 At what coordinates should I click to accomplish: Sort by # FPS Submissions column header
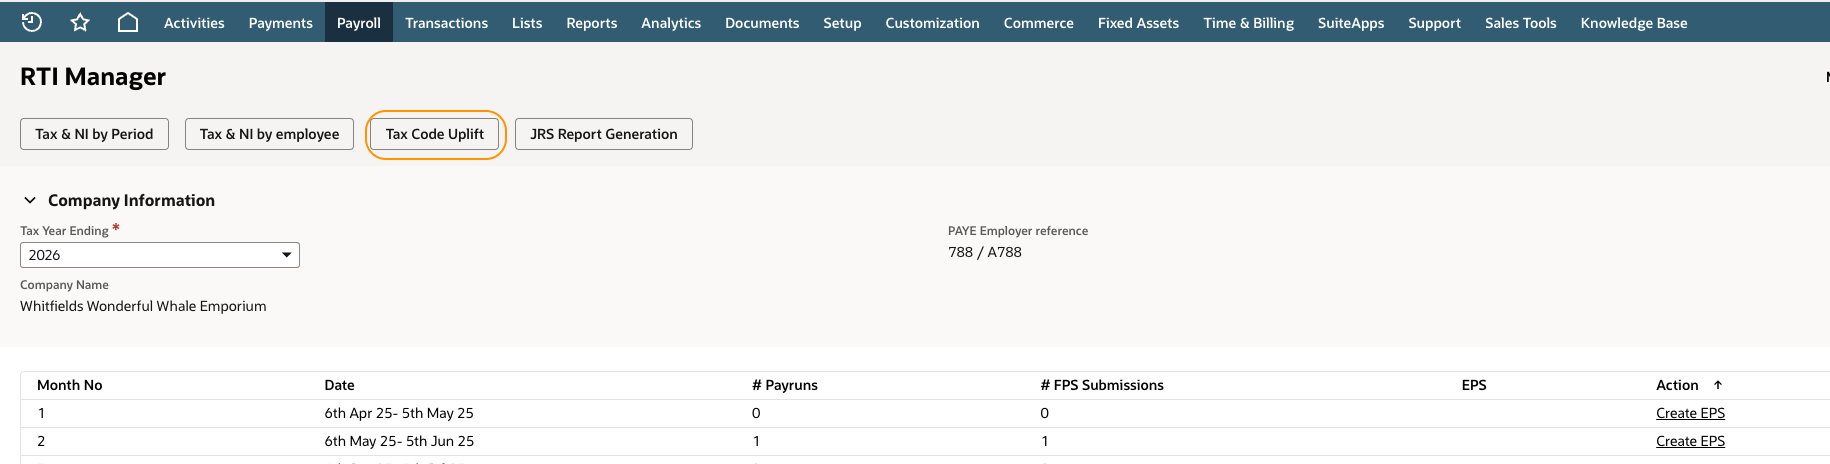pyautogui.click(x=1102, y=385)
